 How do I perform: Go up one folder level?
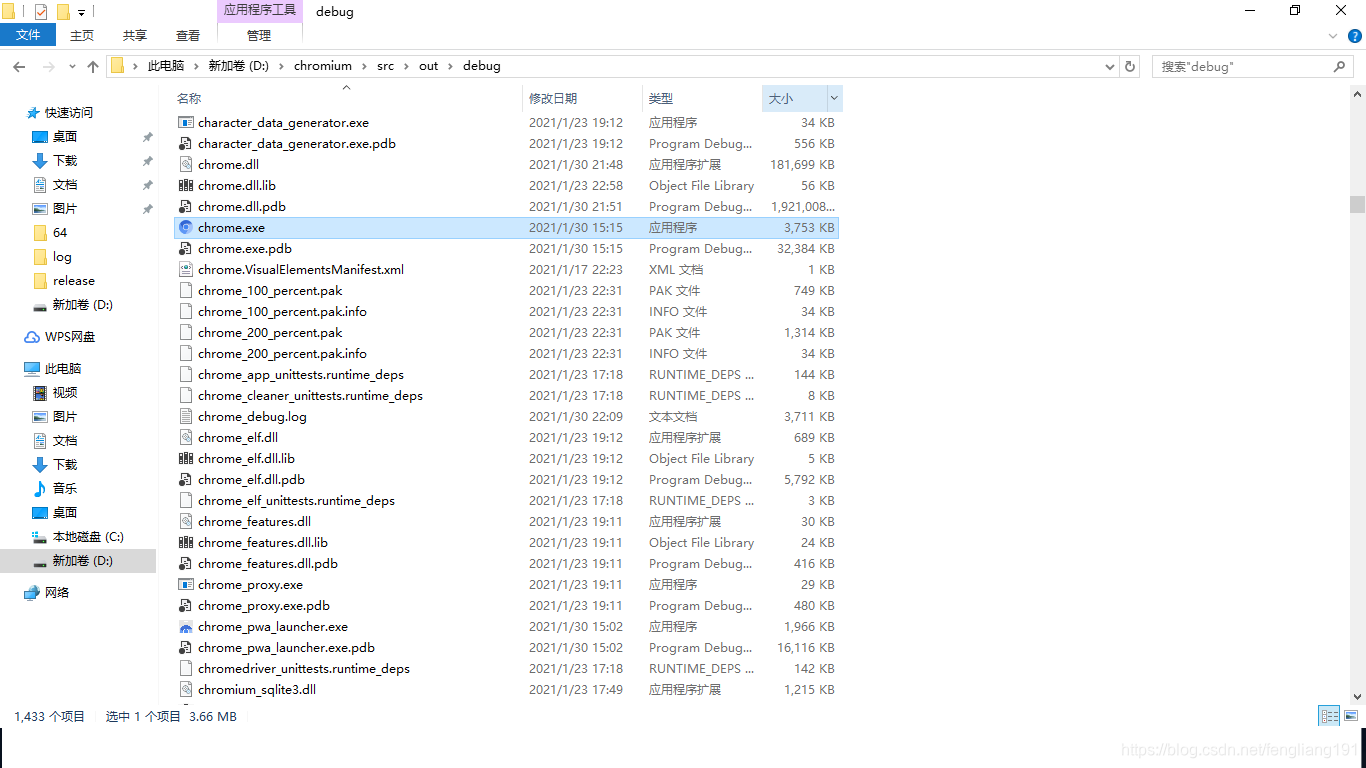click(93, 66)
